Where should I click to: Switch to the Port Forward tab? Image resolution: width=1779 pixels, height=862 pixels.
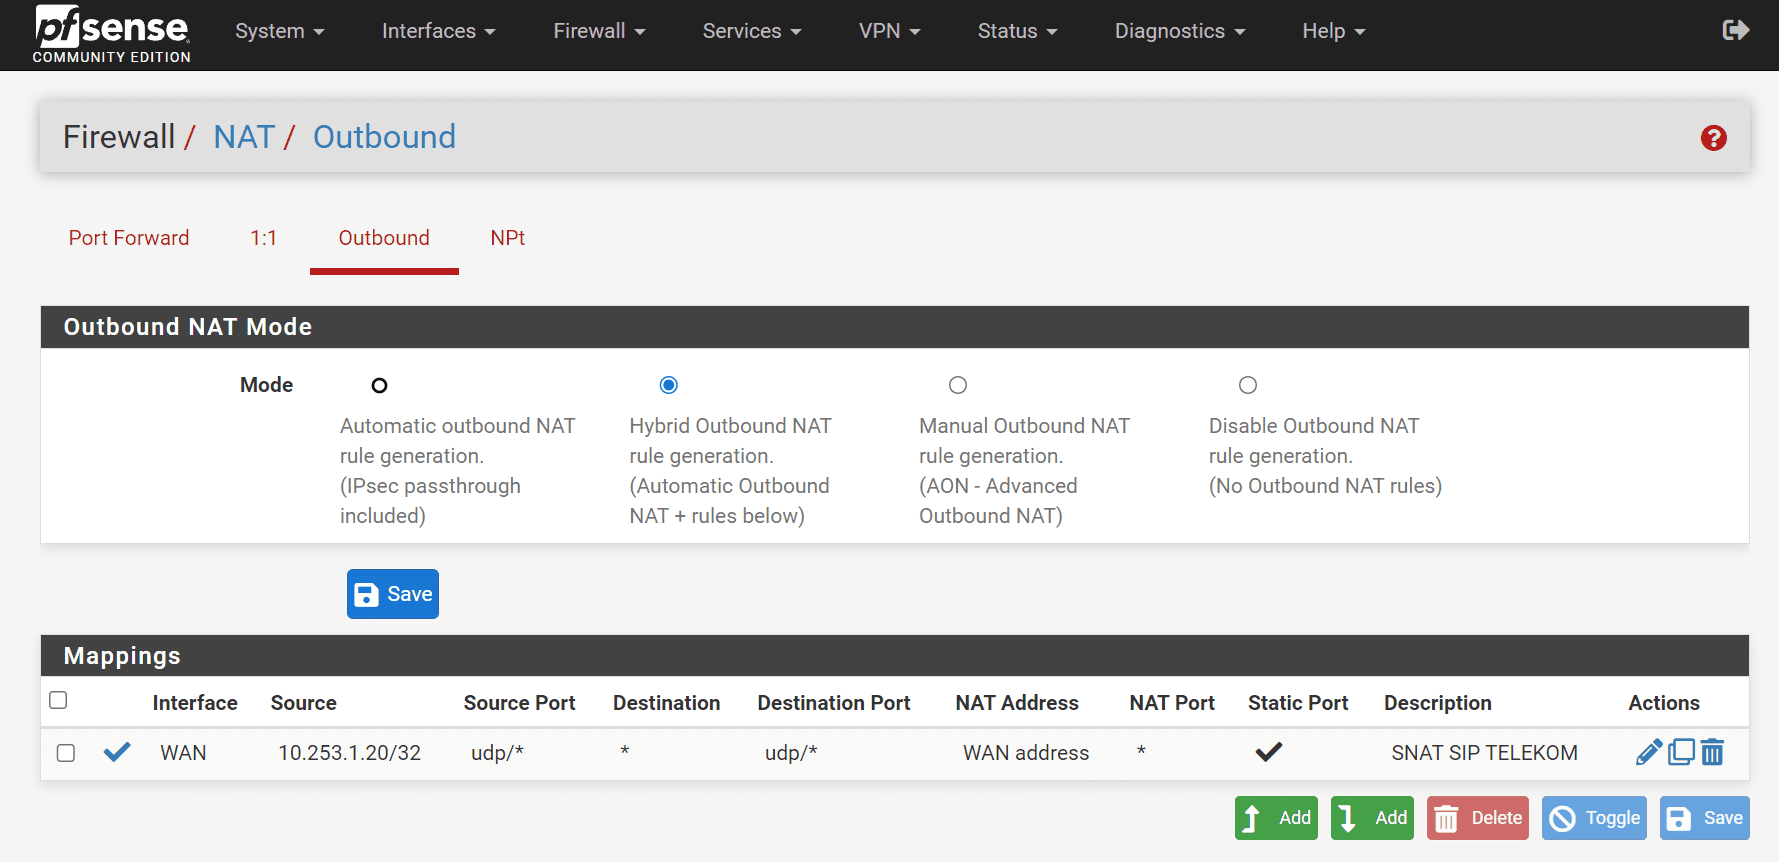pos(129,238)
